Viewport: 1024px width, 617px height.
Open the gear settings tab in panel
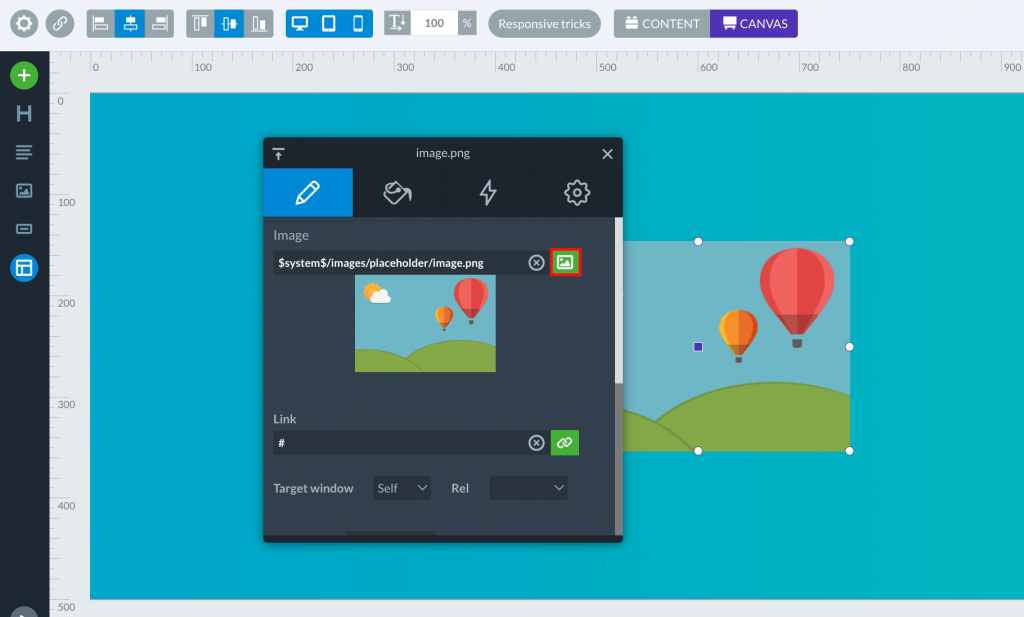click(x=577, y=193)
